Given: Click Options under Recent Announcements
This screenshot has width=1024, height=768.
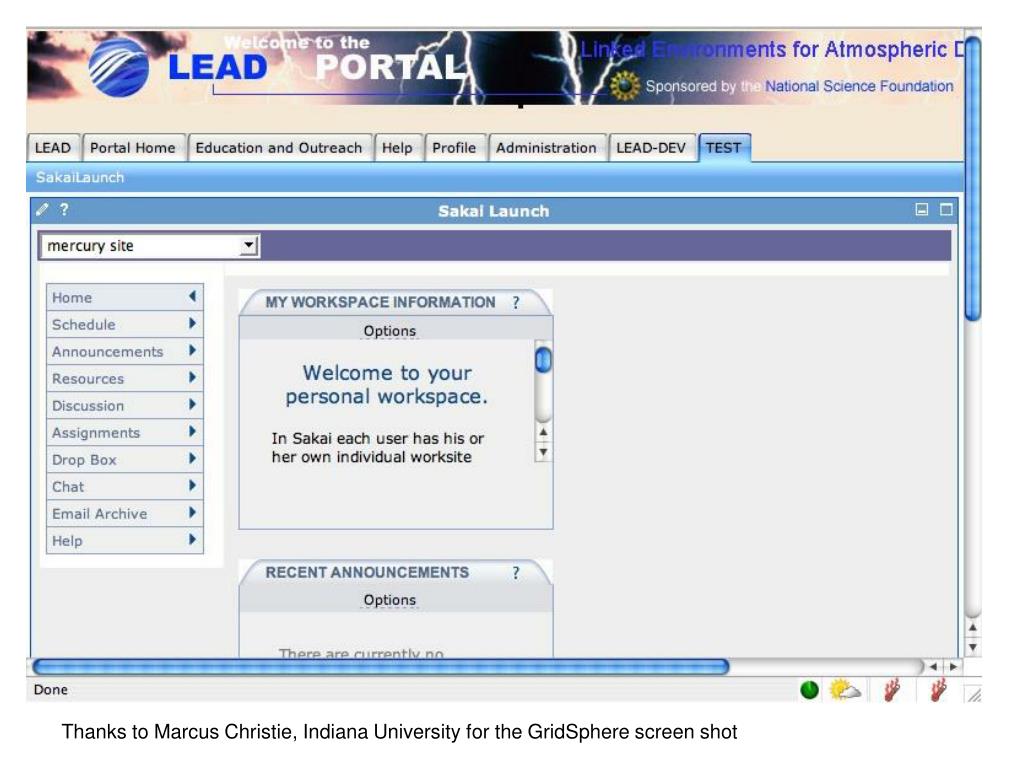Looking at the screenshot, I should point(390,600).
